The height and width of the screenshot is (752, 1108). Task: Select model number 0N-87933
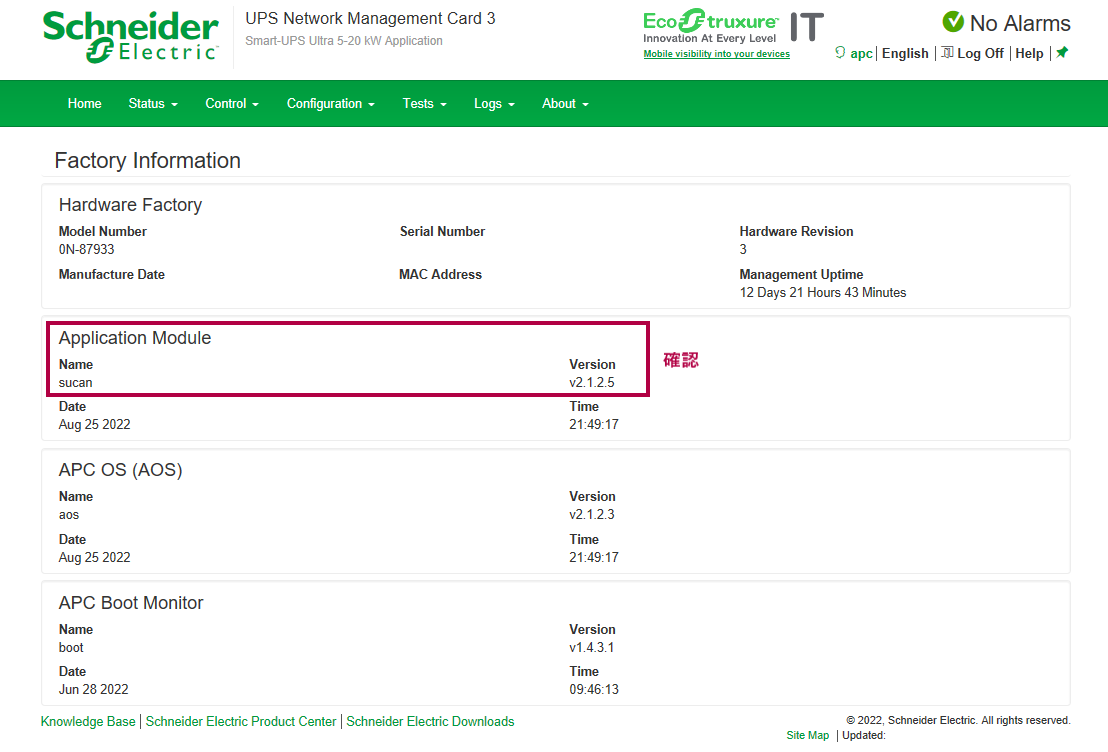[86, 249]
